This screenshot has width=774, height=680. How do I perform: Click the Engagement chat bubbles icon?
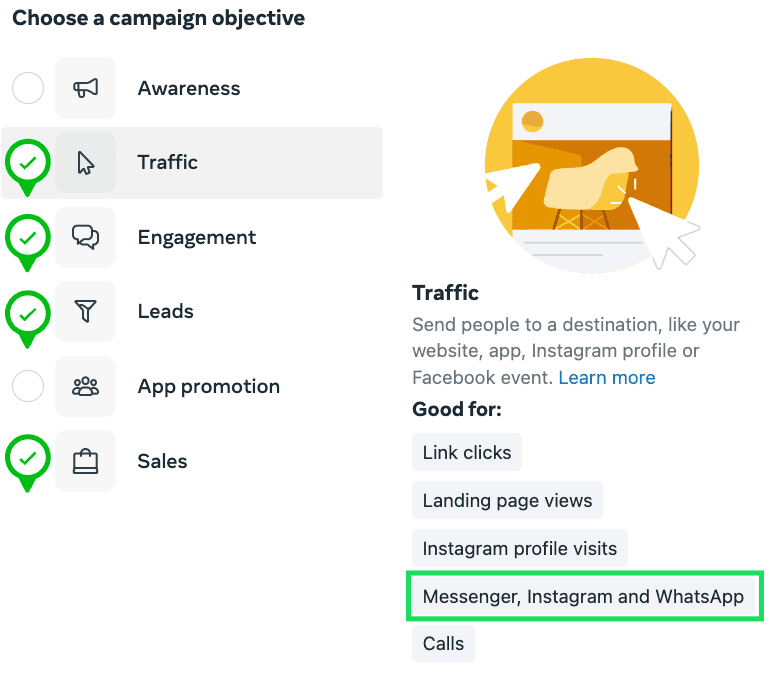pyautogui.click(x=85, y=237)
